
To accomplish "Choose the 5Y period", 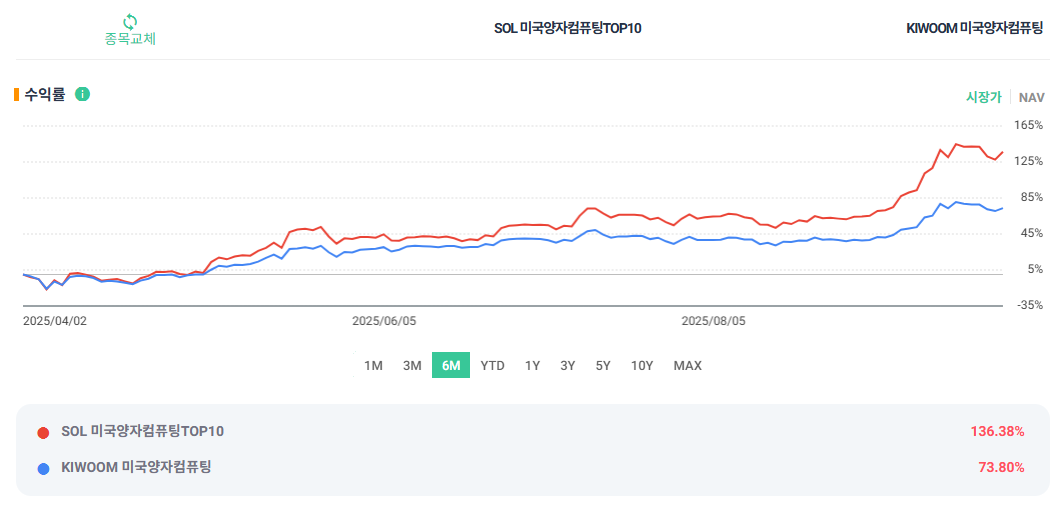I will (x=603, y=366).
